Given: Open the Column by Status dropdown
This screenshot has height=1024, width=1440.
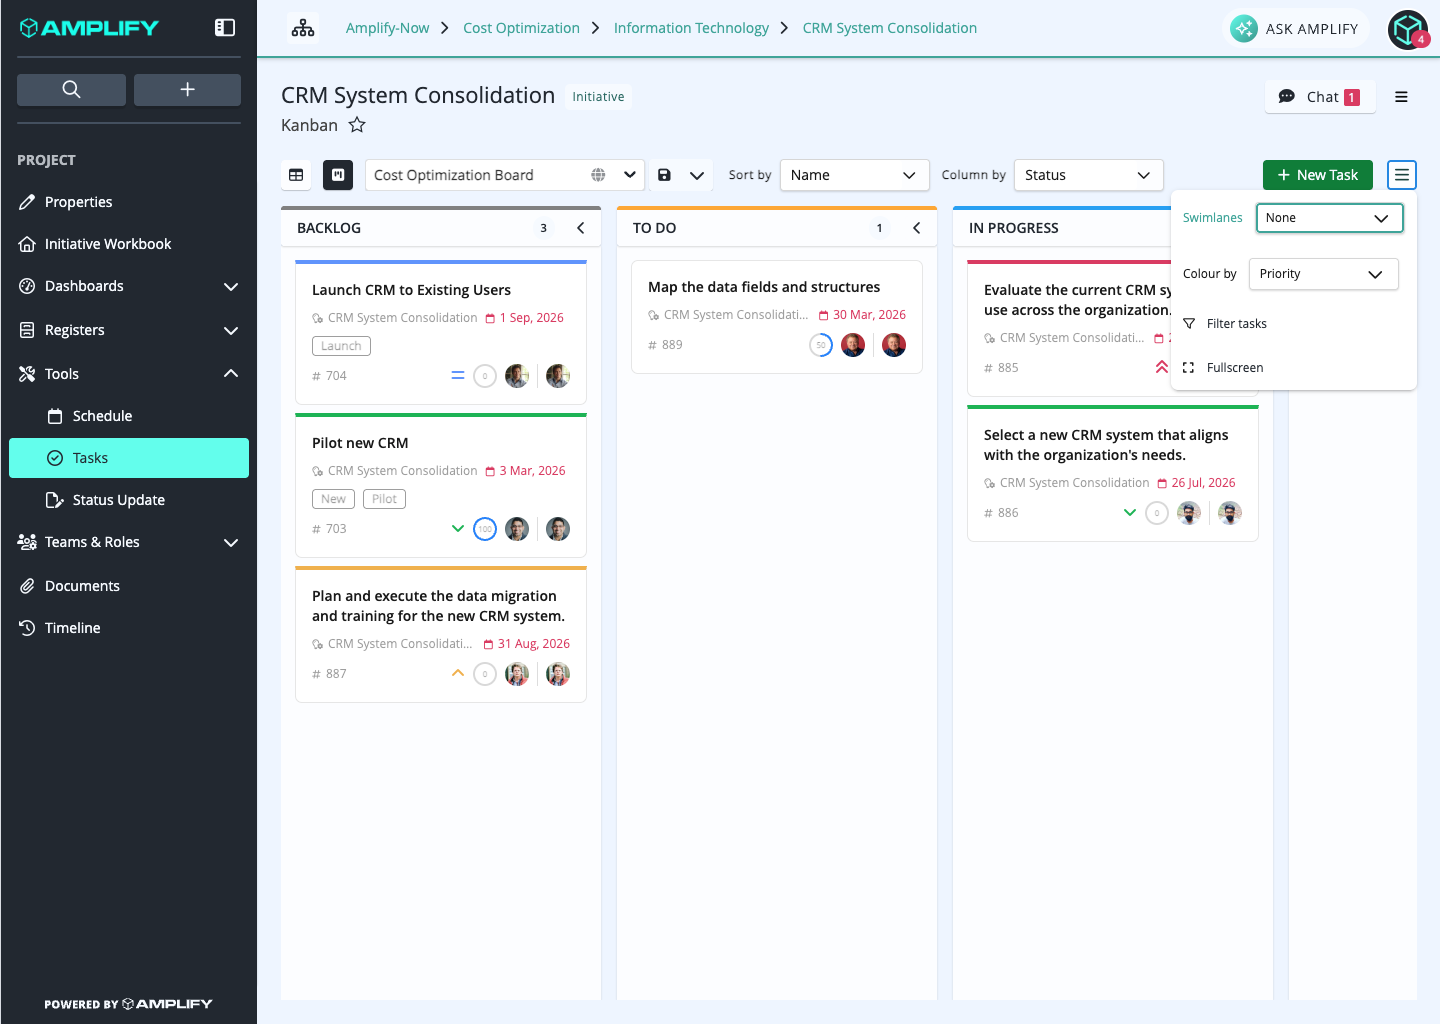Looking at the screenshot, I should [1088, 175].
